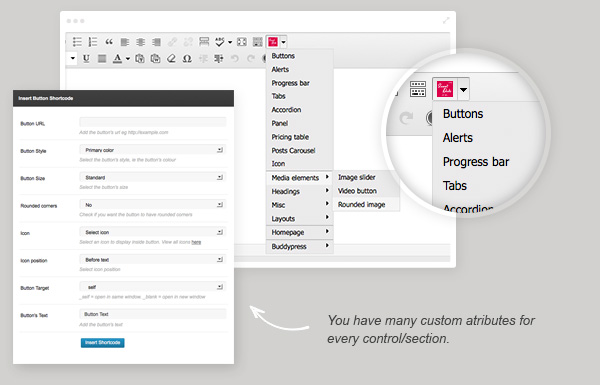The width and height of the screenshot is (600, 385).
Task: Click the clear formatting eraser icon
Action: (x=171, y=59)
